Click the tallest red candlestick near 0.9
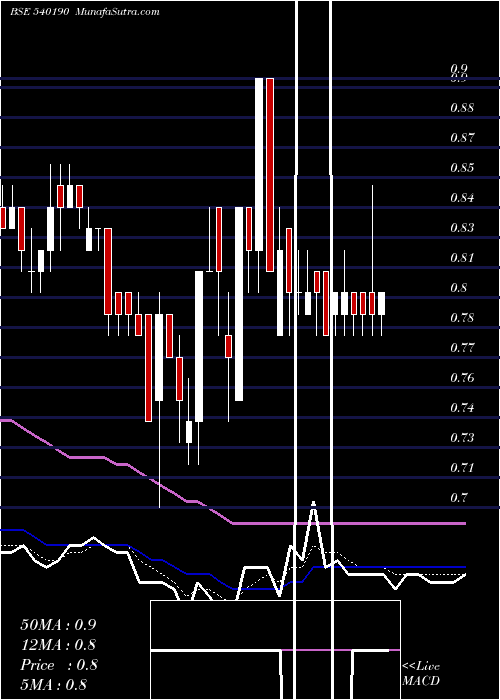 [x=270, y=175]
